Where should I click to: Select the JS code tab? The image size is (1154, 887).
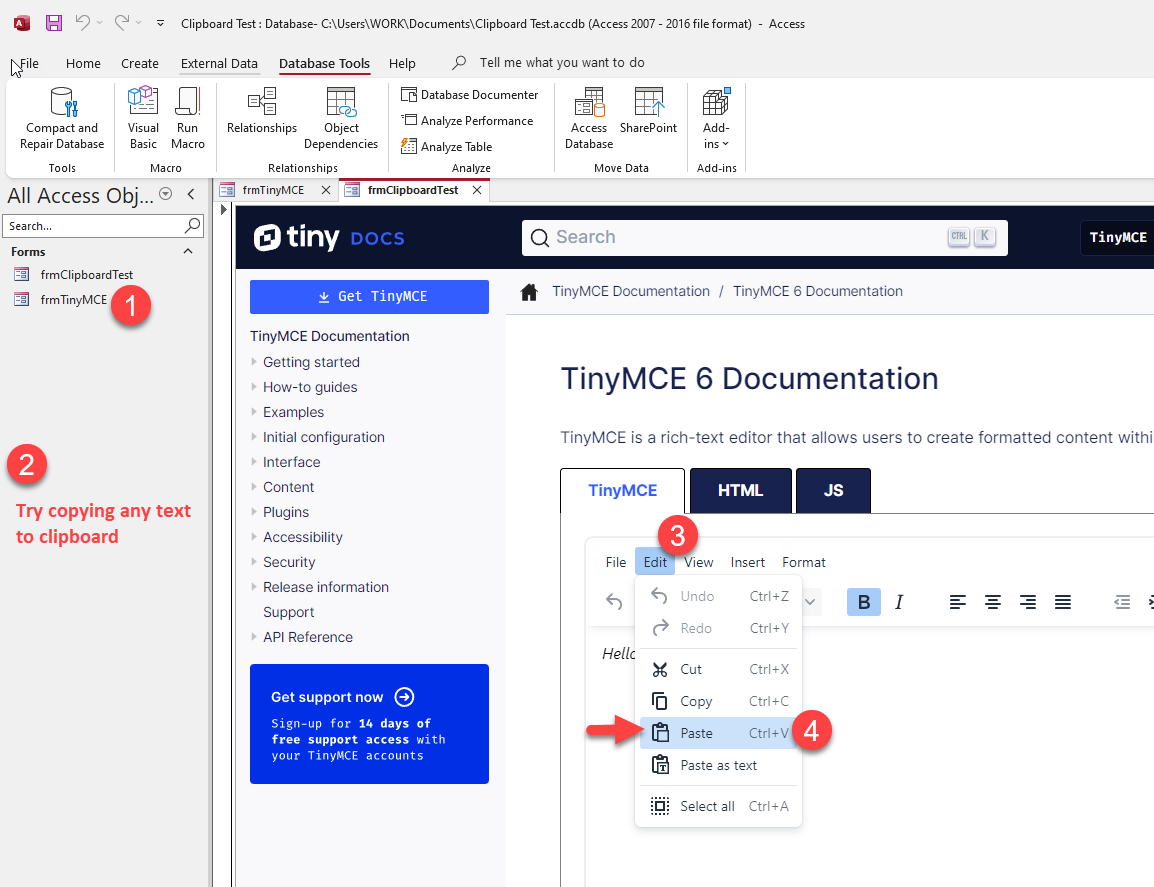(x=833, y=490)
